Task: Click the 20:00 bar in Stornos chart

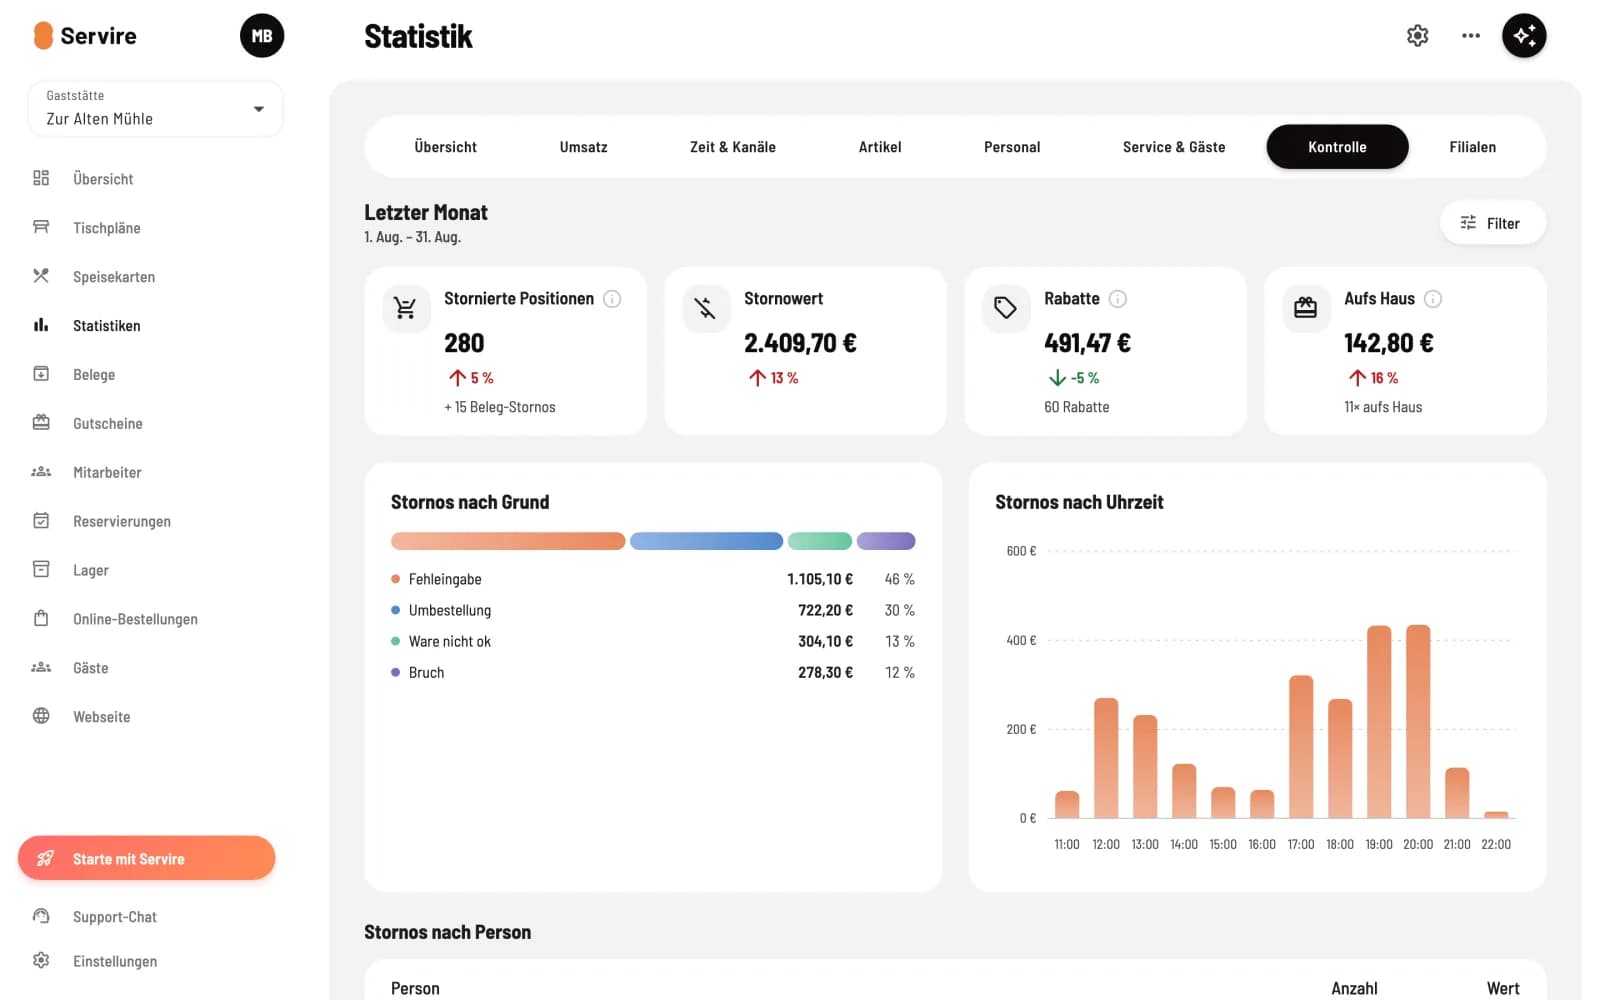Action: click(x=1418, y=721)
